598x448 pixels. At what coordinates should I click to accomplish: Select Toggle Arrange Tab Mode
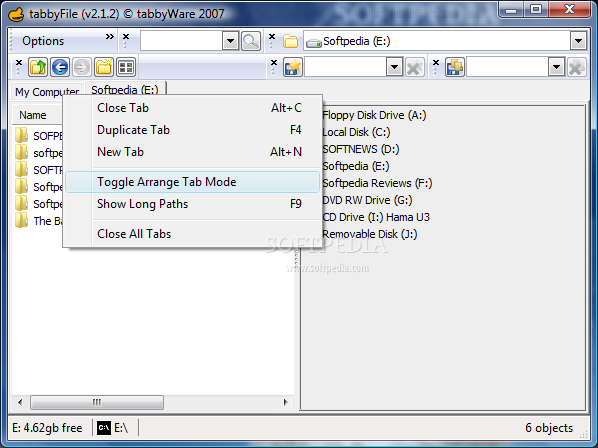click(192, 182)
